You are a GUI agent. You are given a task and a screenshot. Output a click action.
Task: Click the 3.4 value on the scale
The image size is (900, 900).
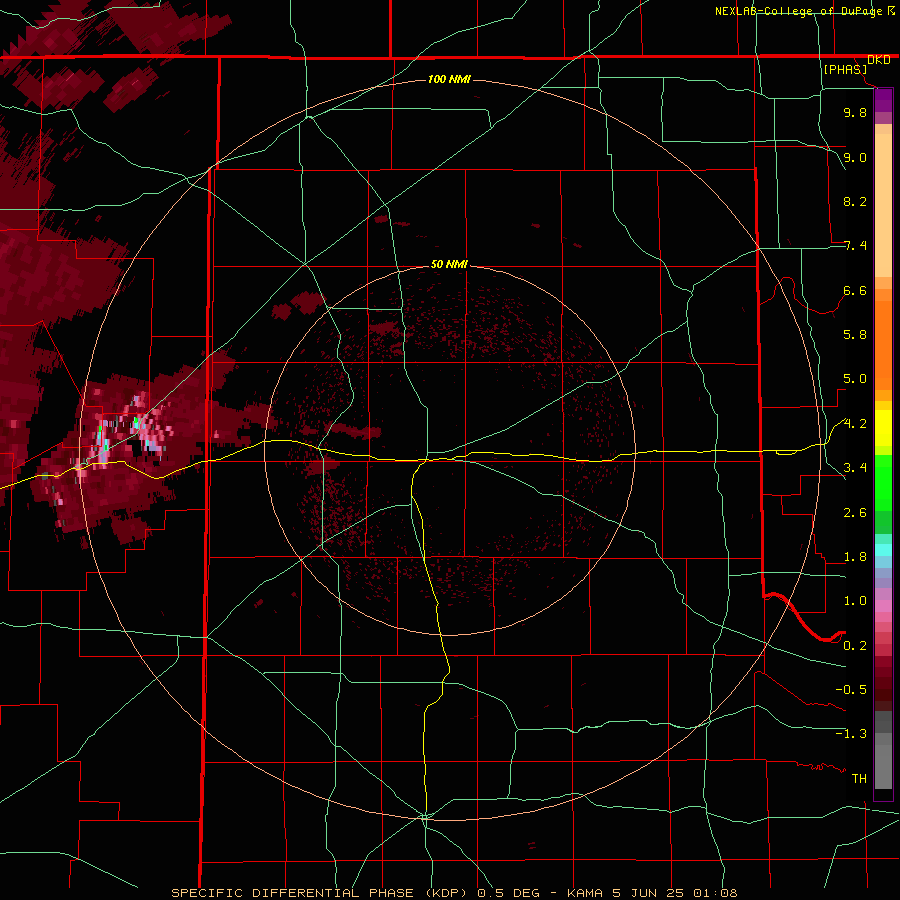tap(855, 468)
